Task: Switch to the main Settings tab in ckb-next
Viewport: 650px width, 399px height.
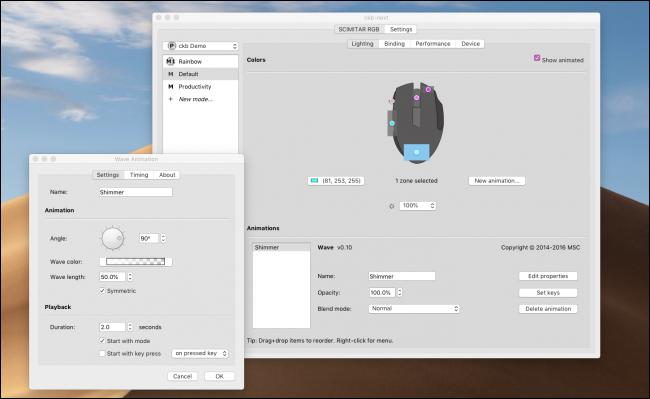Action: click(x=401, y=29)
